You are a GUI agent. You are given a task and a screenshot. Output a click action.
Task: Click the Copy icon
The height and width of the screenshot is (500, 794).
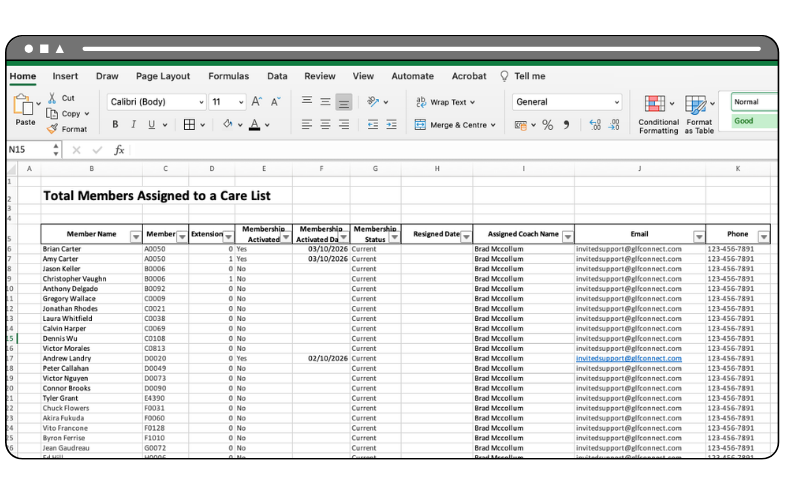coord(52,113)
